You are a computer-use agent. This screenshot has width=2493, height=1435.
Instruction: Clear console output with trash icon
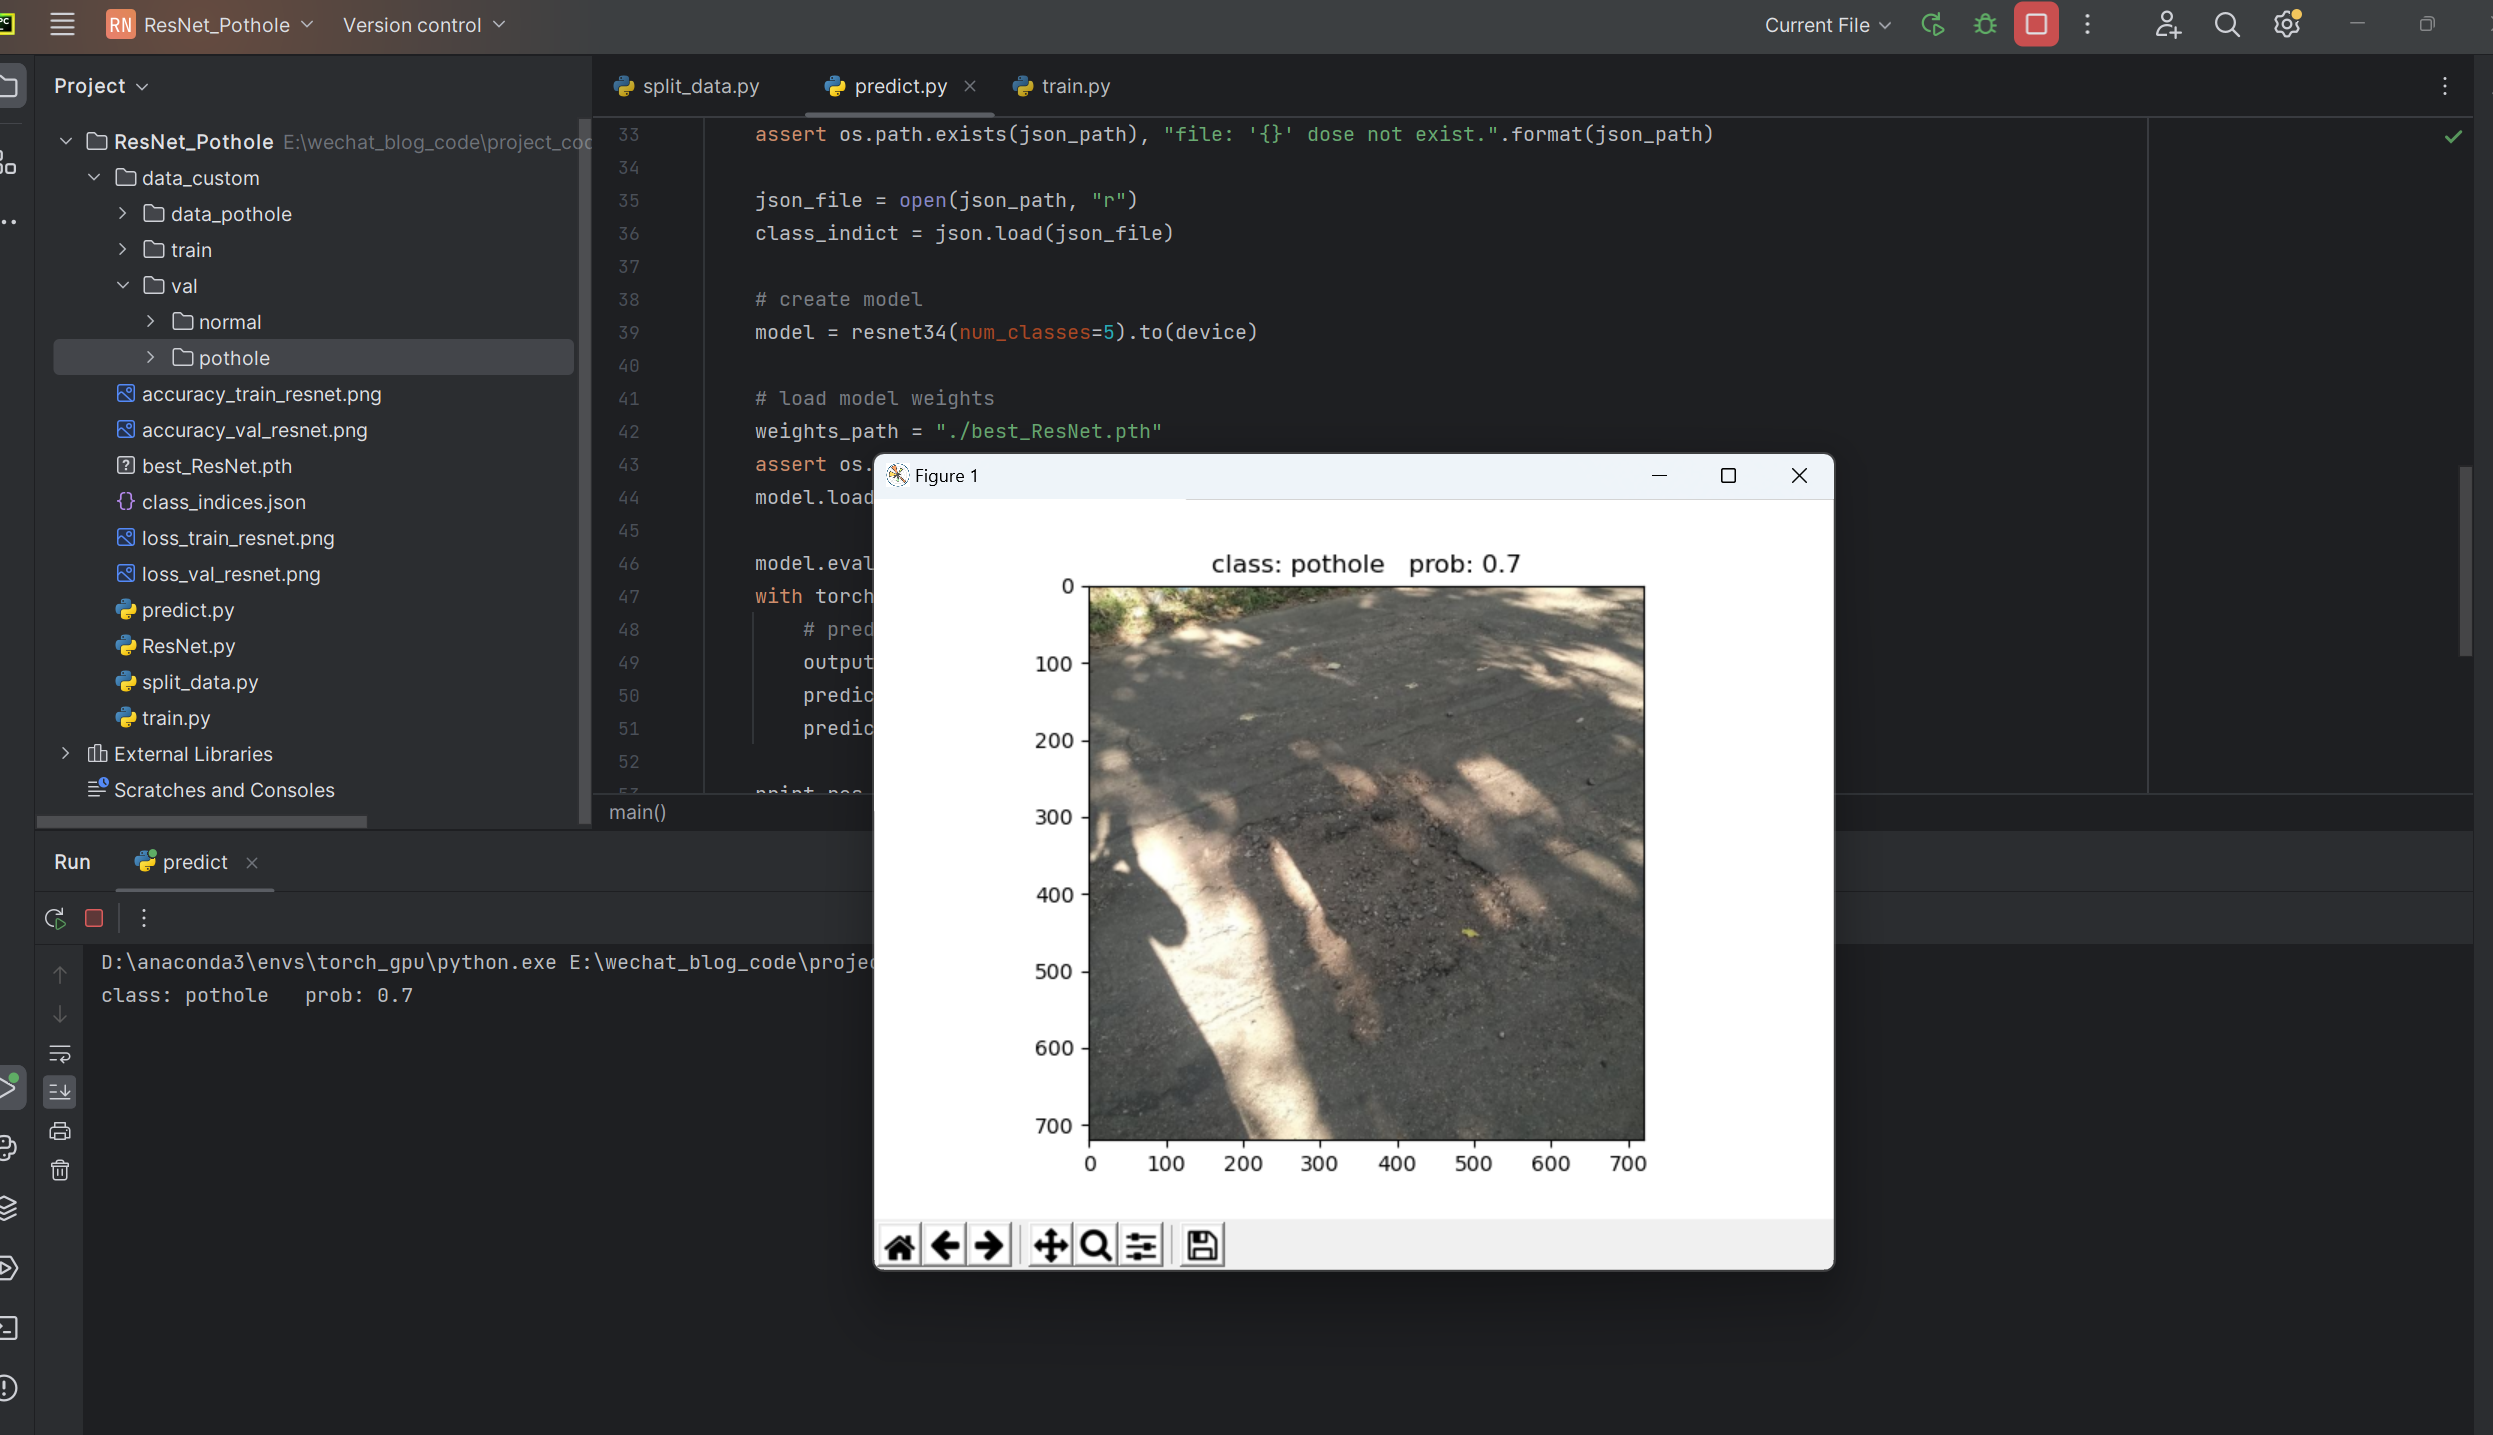click(x=60, y=1171)
